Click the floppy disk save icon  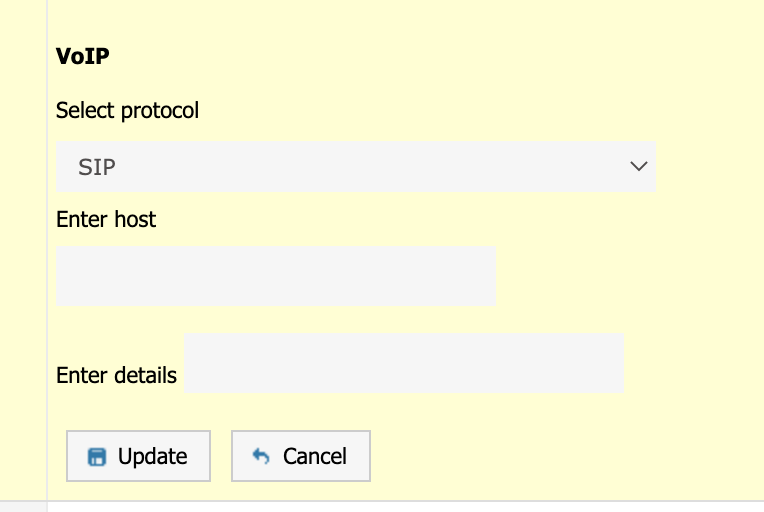(97, 457)
